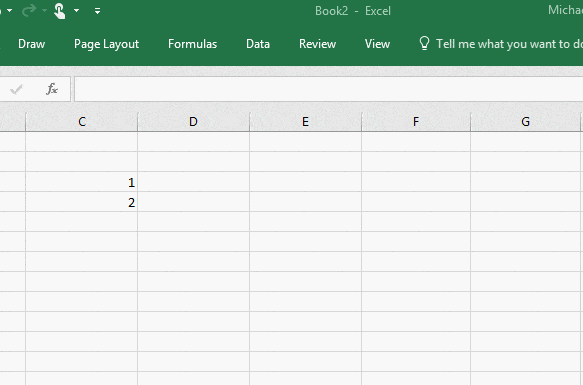Switch to the Page Layout tab
583x385 pixels.
(106, 44)
